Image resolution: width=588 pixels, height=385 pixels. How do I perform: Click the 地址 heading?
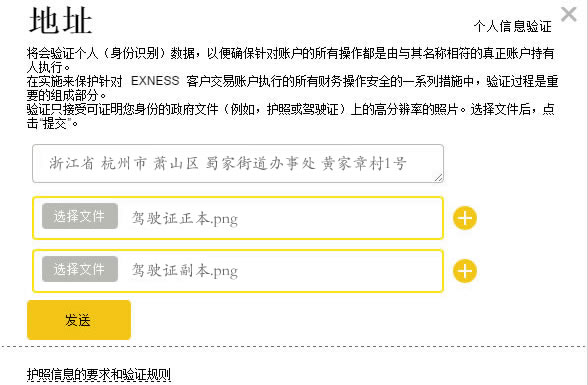pyautogui.click(x=60, y=21)
